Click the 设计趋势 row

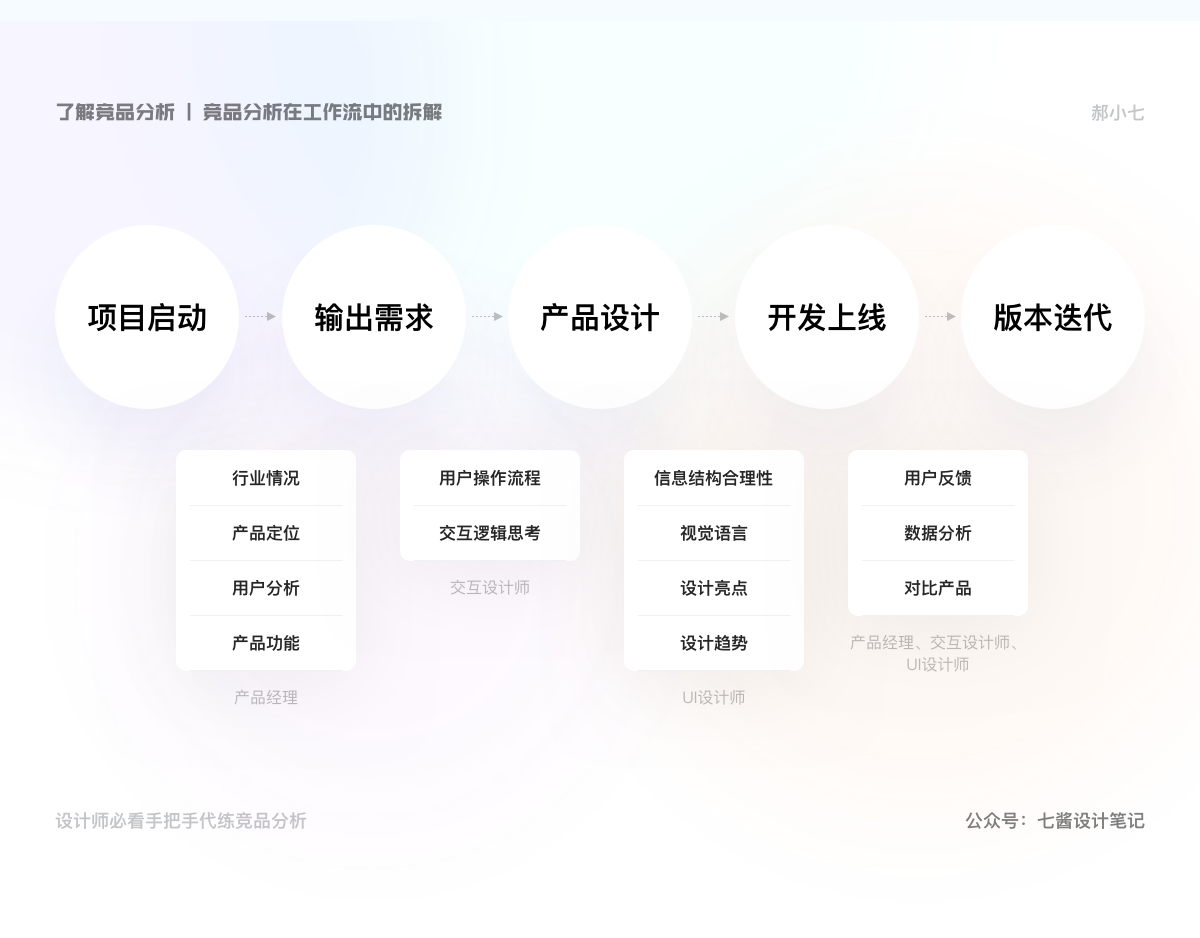click(714, 643)
